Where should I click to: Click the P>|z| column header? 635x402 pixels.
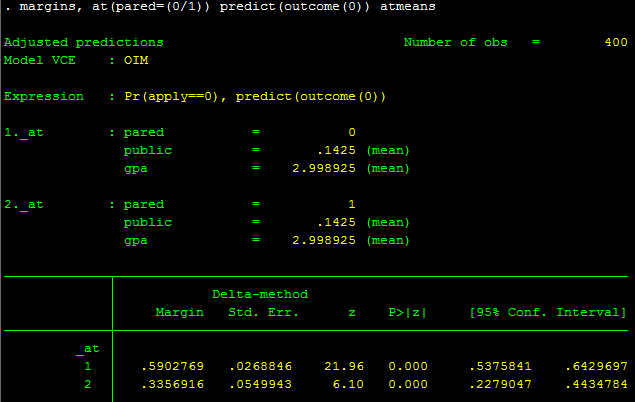[407, 313]
